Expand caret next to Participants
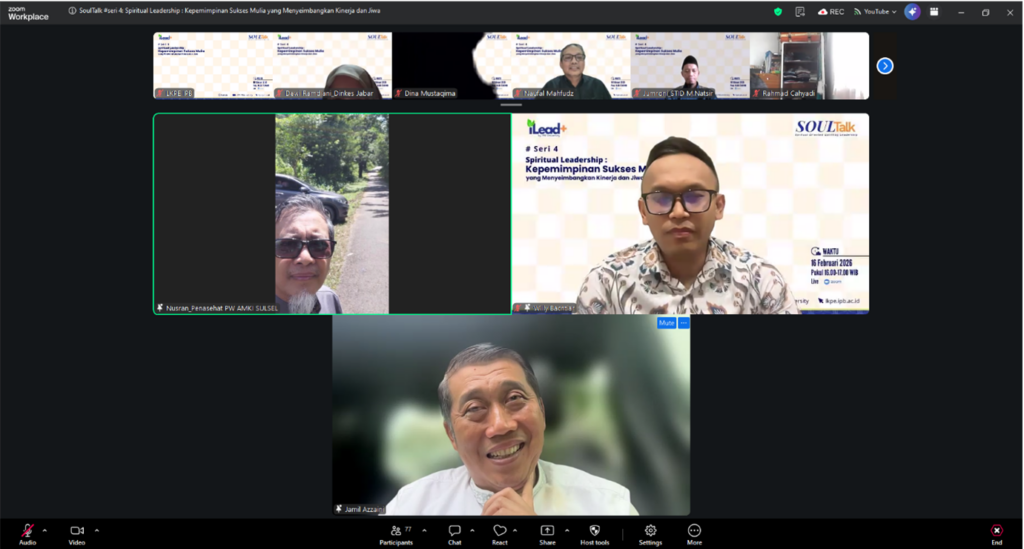Viewport: 1024px width, 549px height. tap(424, 530)
